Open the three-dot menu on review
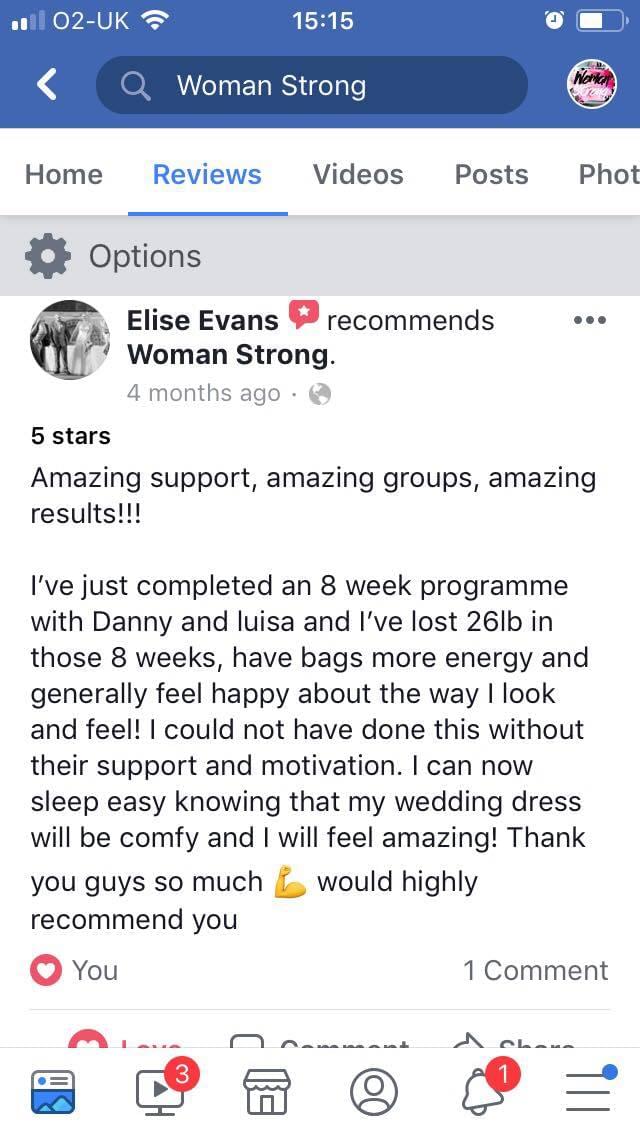640x1136 pixels. tap(590, 321)
